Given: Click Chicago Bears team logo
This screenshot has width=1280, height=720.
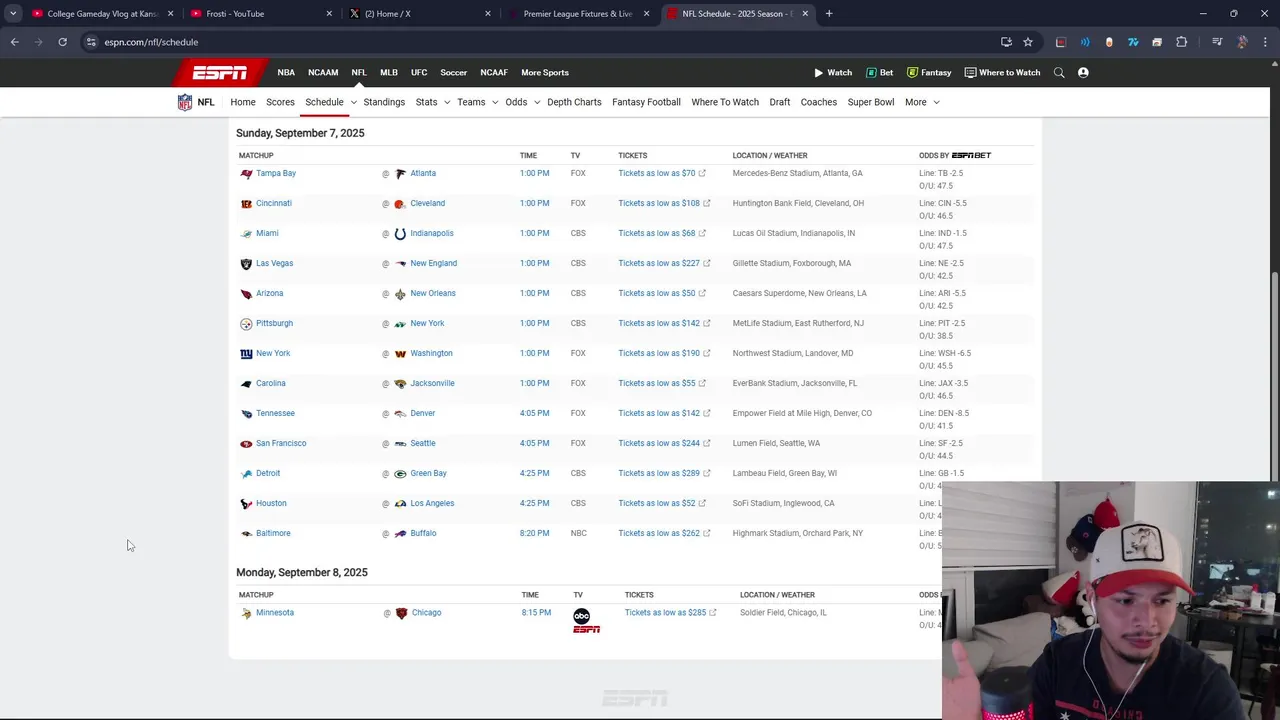Looking at the screenshot, I should coord(401,613).
